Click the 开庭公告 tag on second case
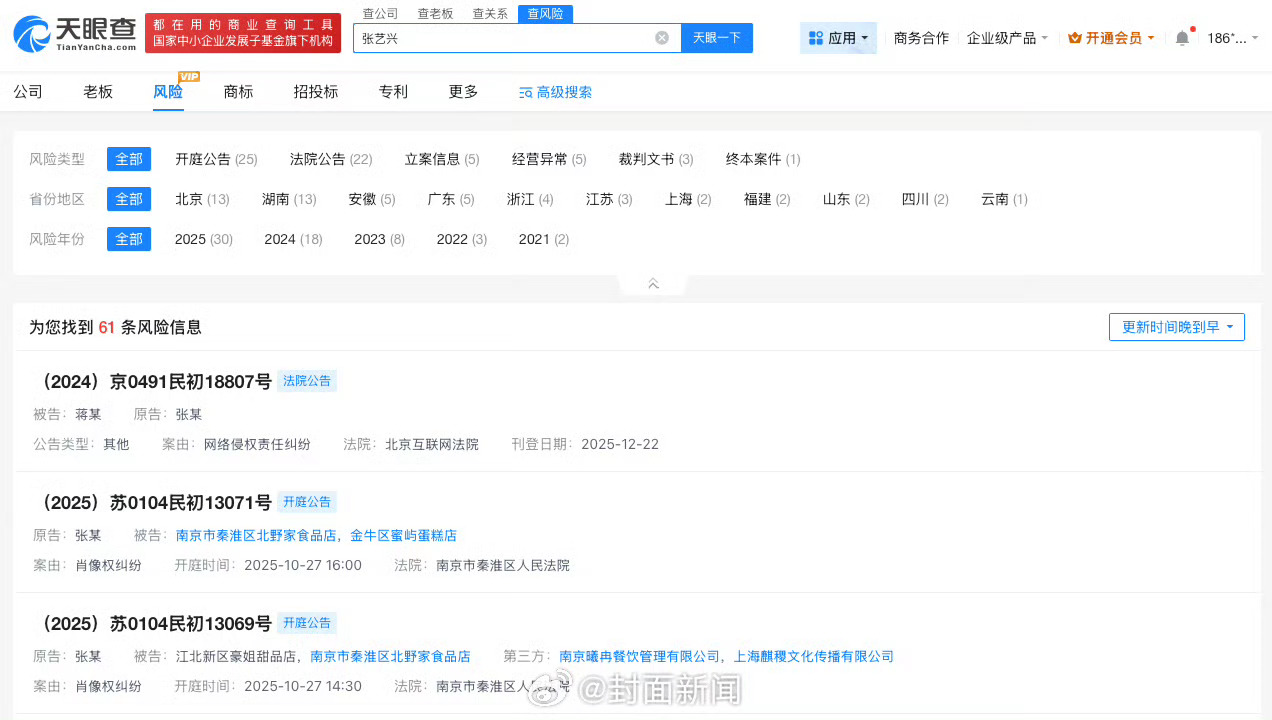The image size is (1272, 720). point(307,501)
